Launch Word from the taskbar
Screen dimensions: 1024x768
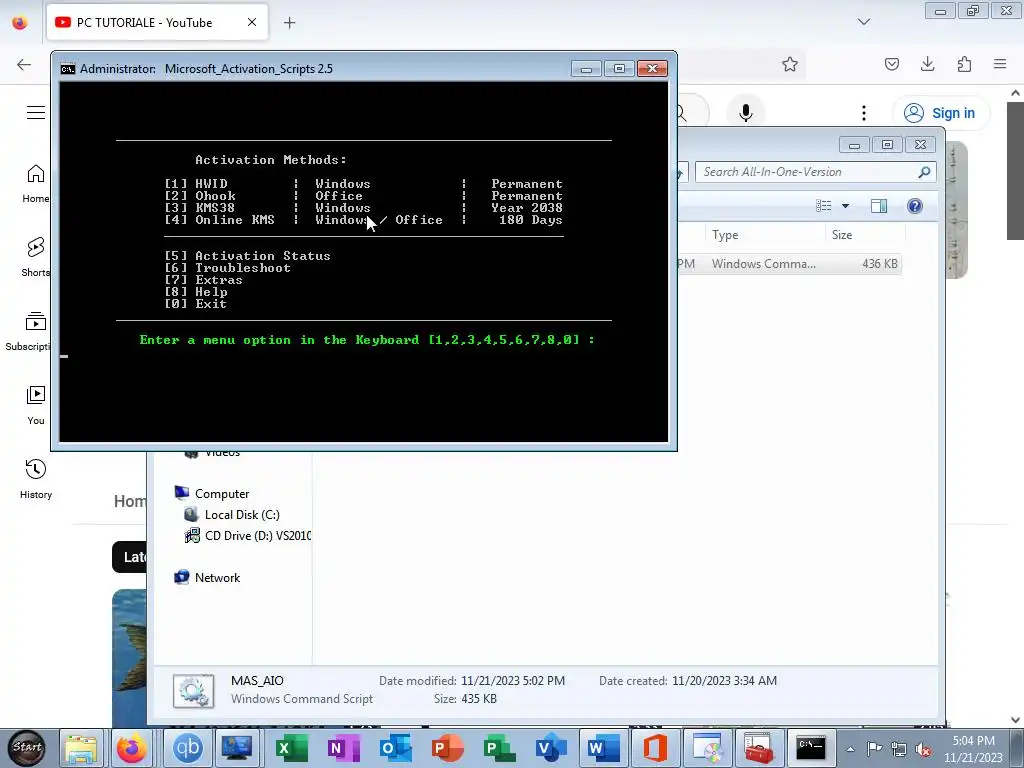603,748
